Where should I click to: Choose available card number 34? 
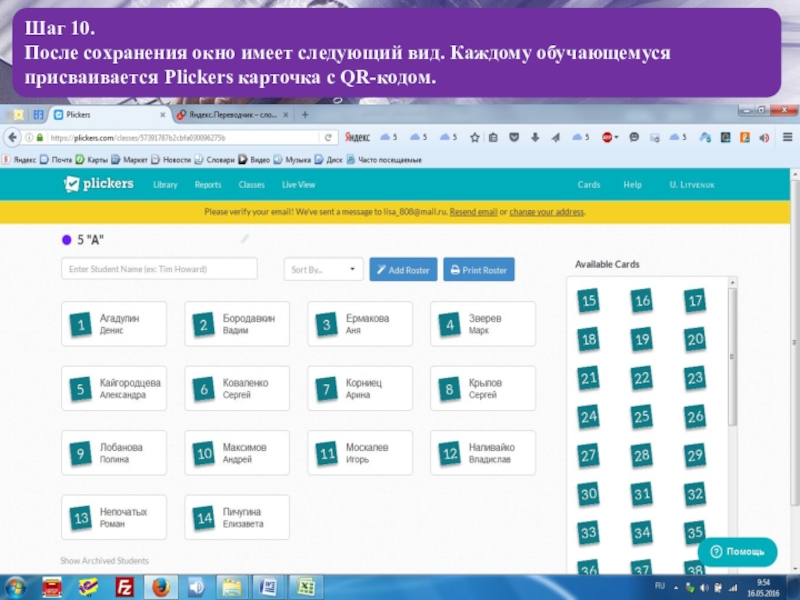click(x=641, y=533)
